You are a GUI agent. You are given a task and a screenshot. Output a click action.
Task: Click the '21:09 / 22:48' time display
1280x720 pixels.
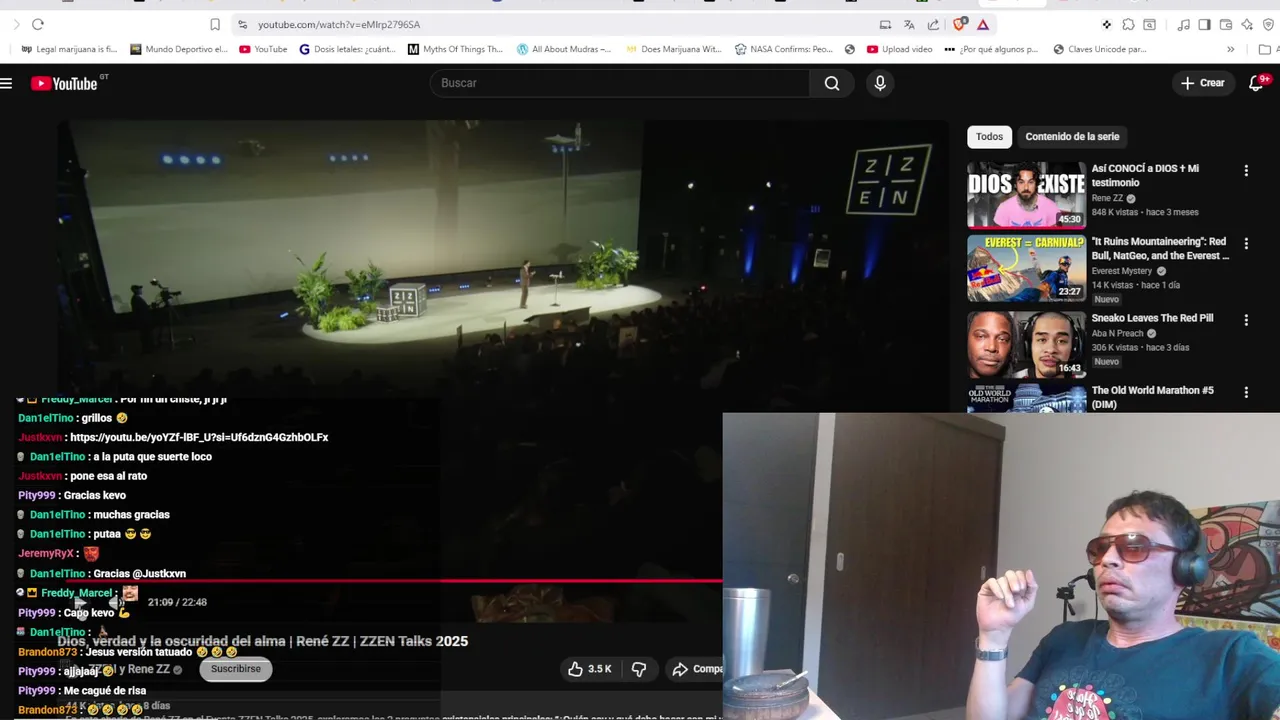pyautogui.click(x=177, y=602)
